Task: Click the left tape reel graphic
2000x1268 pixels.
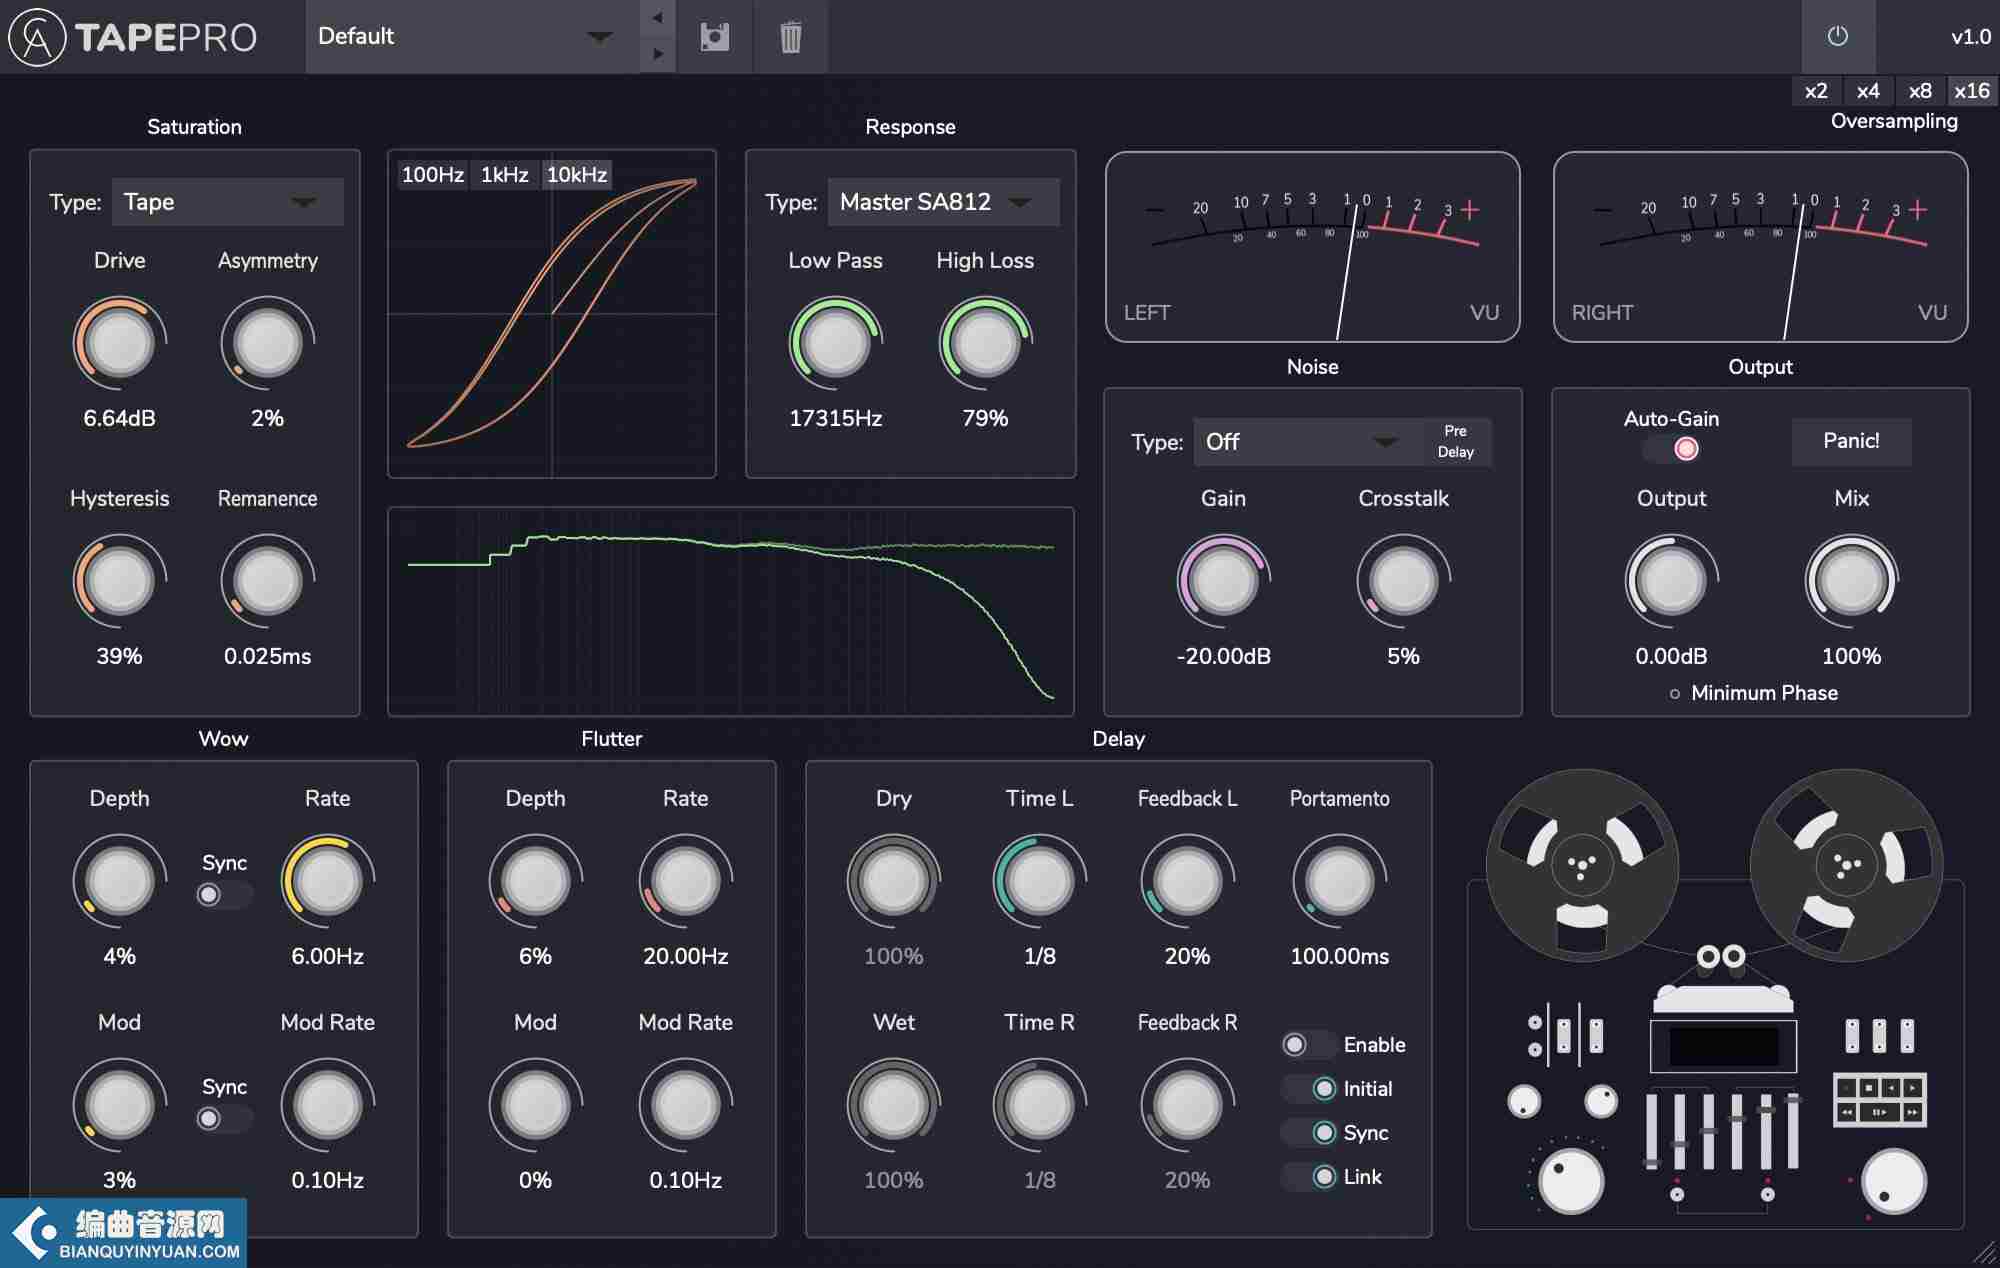Action: pyautogui.click(x=1581, y=866)
